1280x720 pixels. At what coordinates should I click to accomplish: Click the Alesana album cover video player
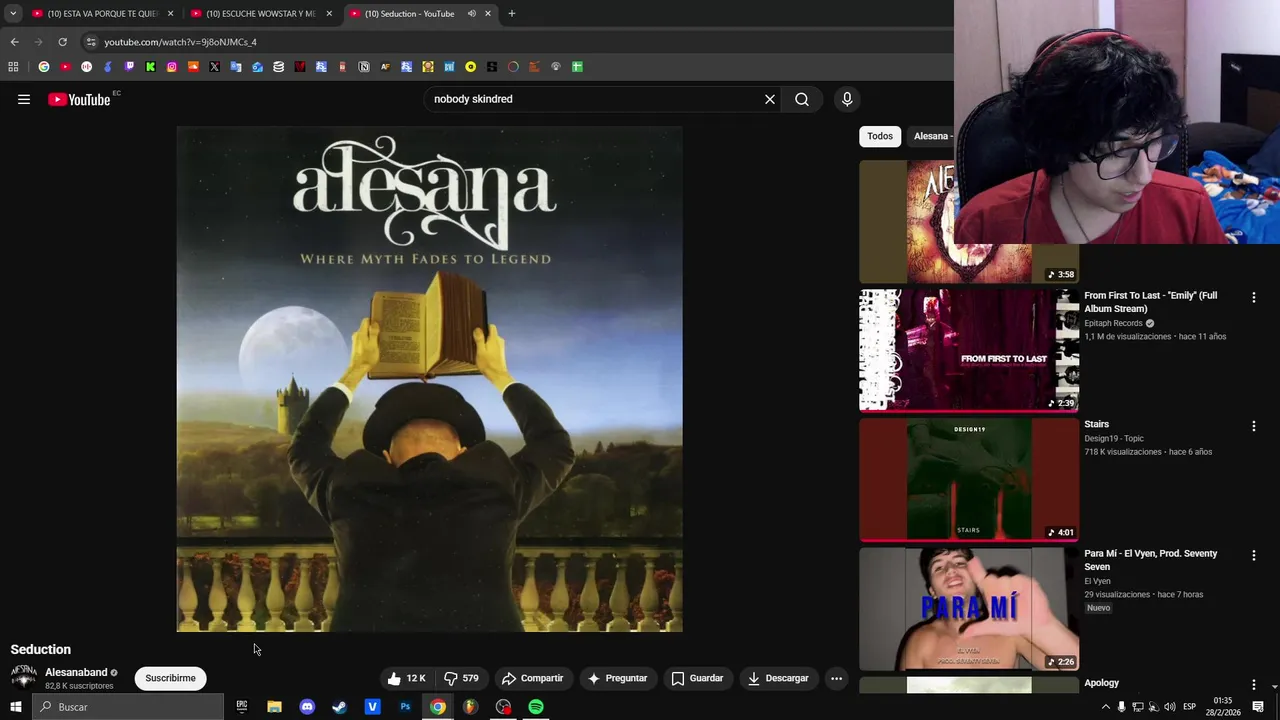point(430,379)
